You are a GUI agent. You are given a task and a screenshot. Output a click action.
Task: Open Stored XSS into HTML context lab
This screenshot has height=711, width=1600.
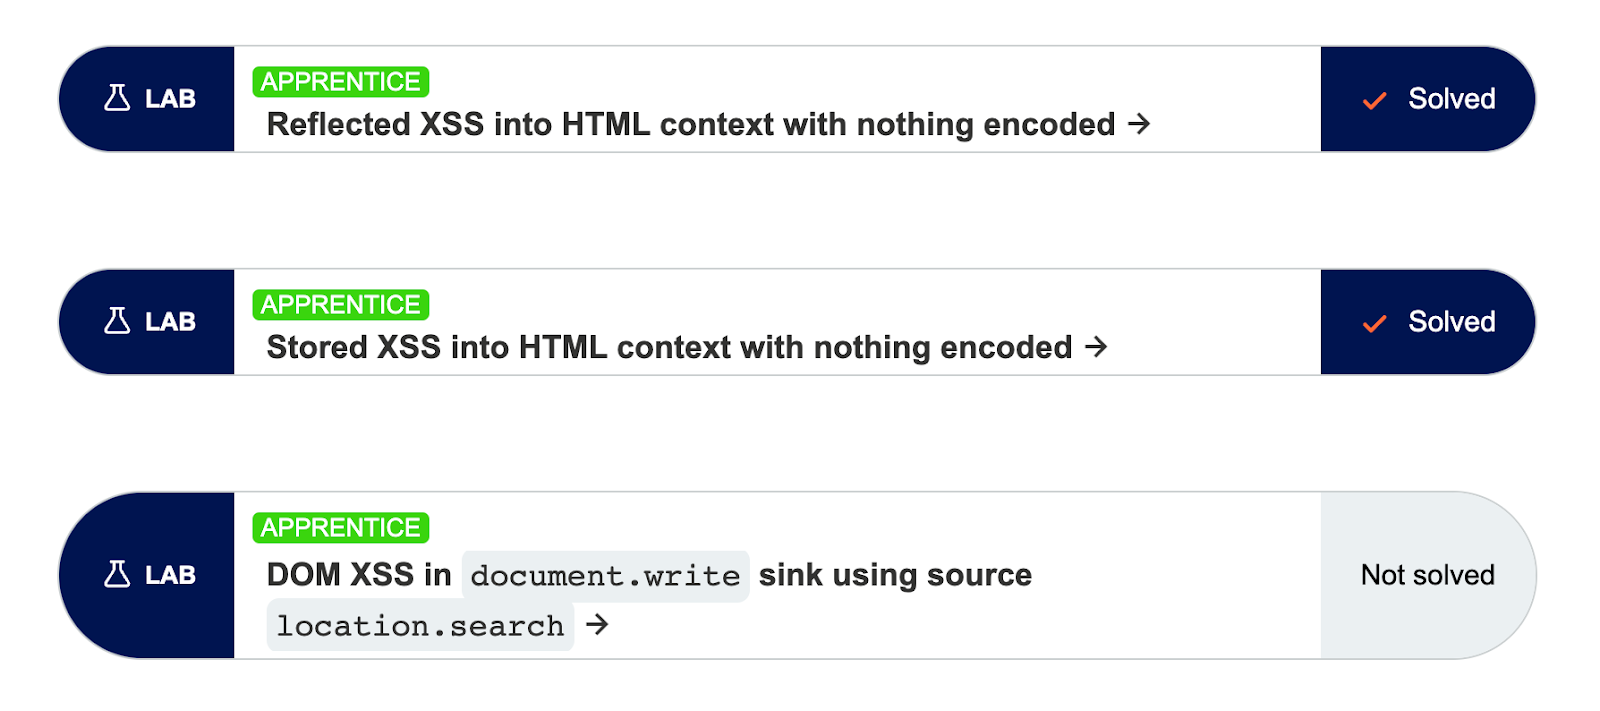pos(669,348)
